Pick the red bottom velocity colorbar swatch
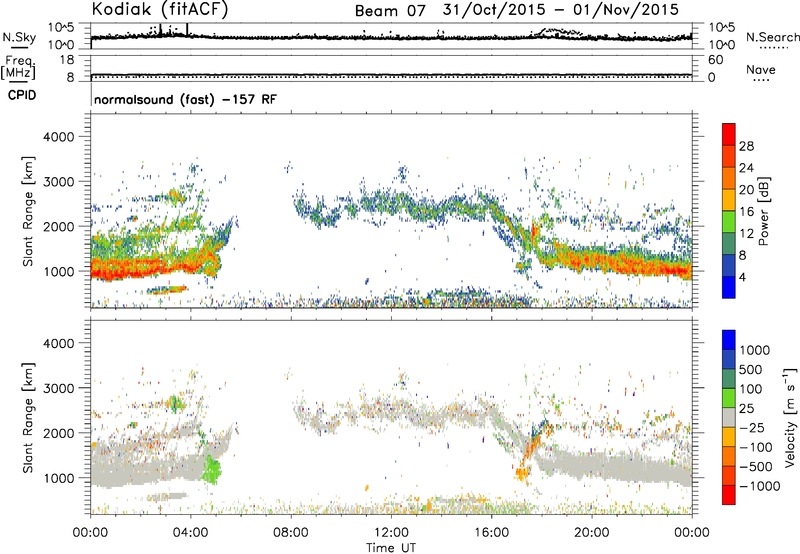 coord(729,495)
